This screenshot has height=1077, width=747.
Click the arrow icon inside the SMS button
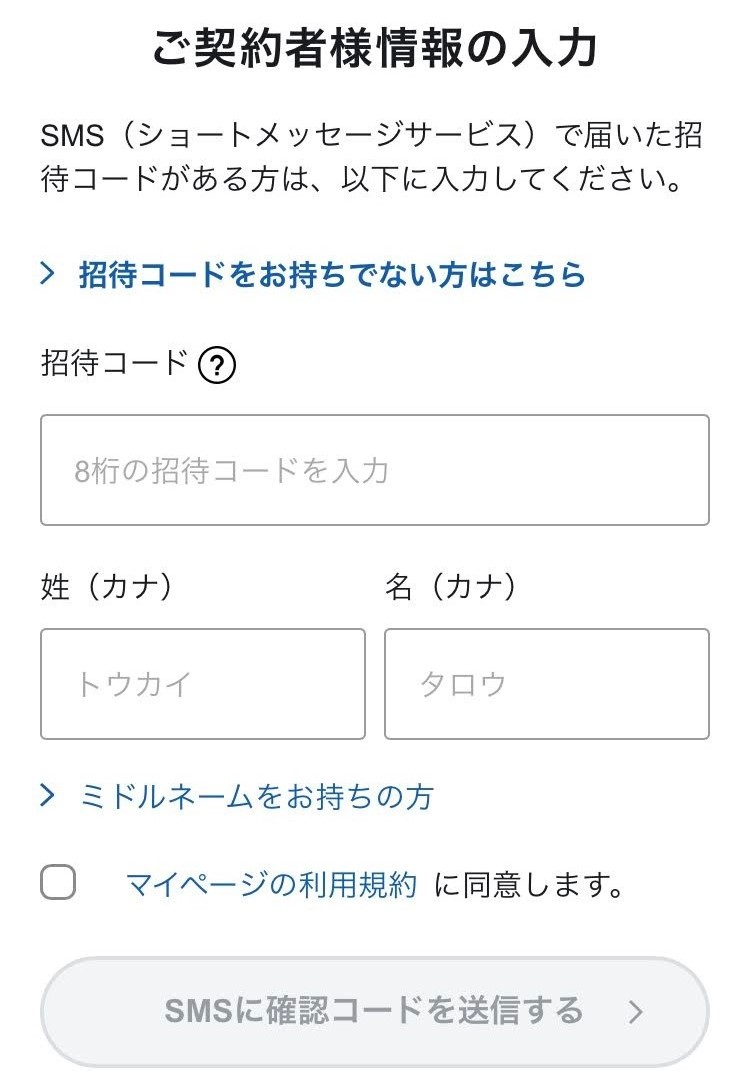pyautogui.click(x=636, y=1012)
